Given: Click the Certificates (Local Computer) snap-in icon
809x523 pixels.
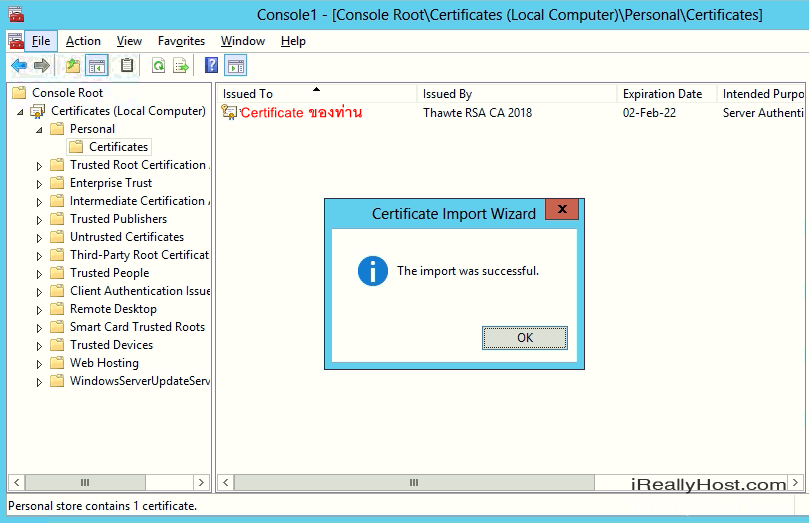Looking at the screenshot, I should tap(38, 111).
